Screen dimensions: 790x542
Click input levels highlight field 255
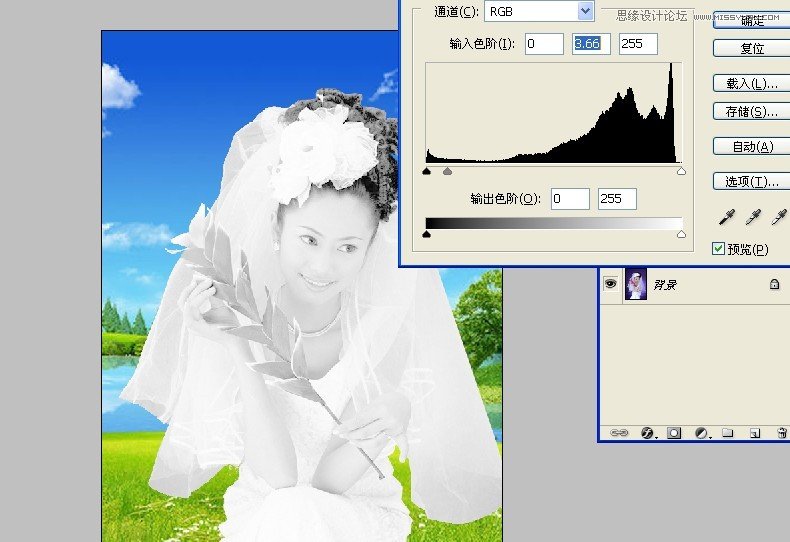[638, 44]
